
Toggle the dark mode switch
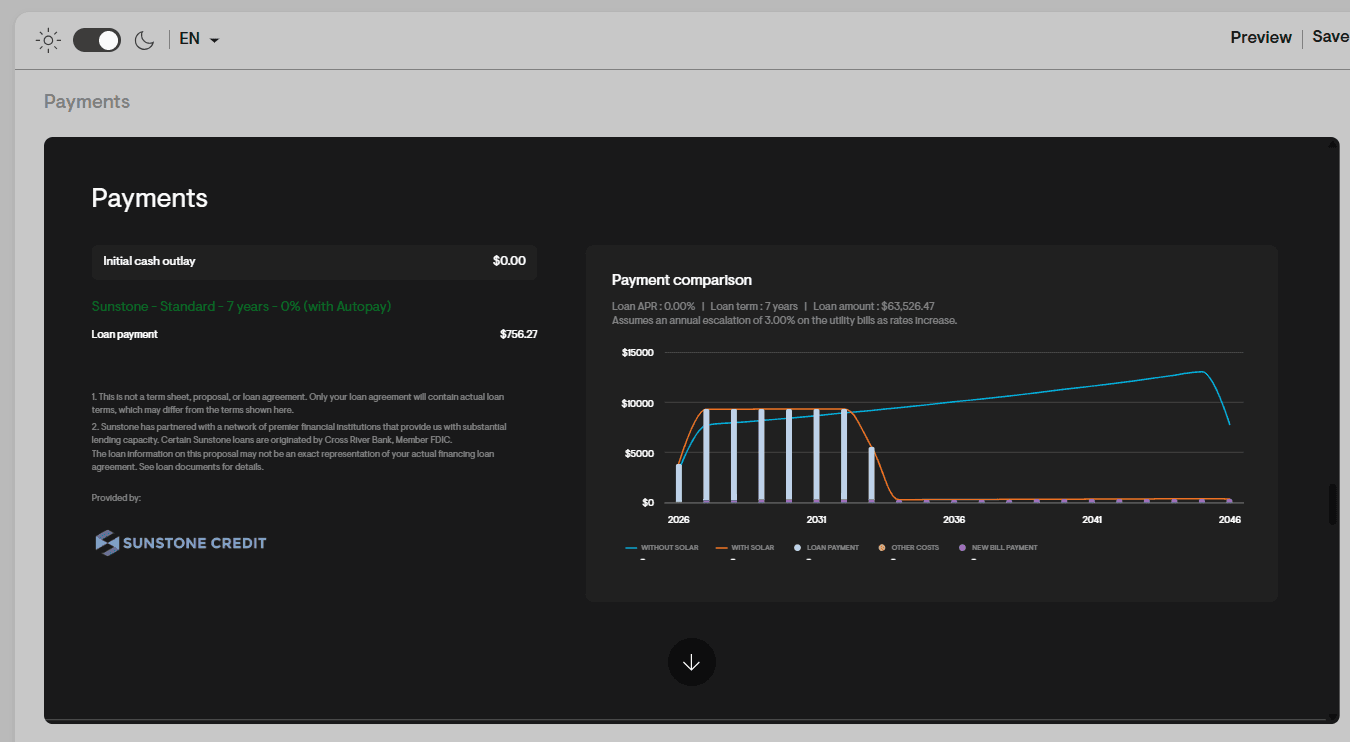97,40
